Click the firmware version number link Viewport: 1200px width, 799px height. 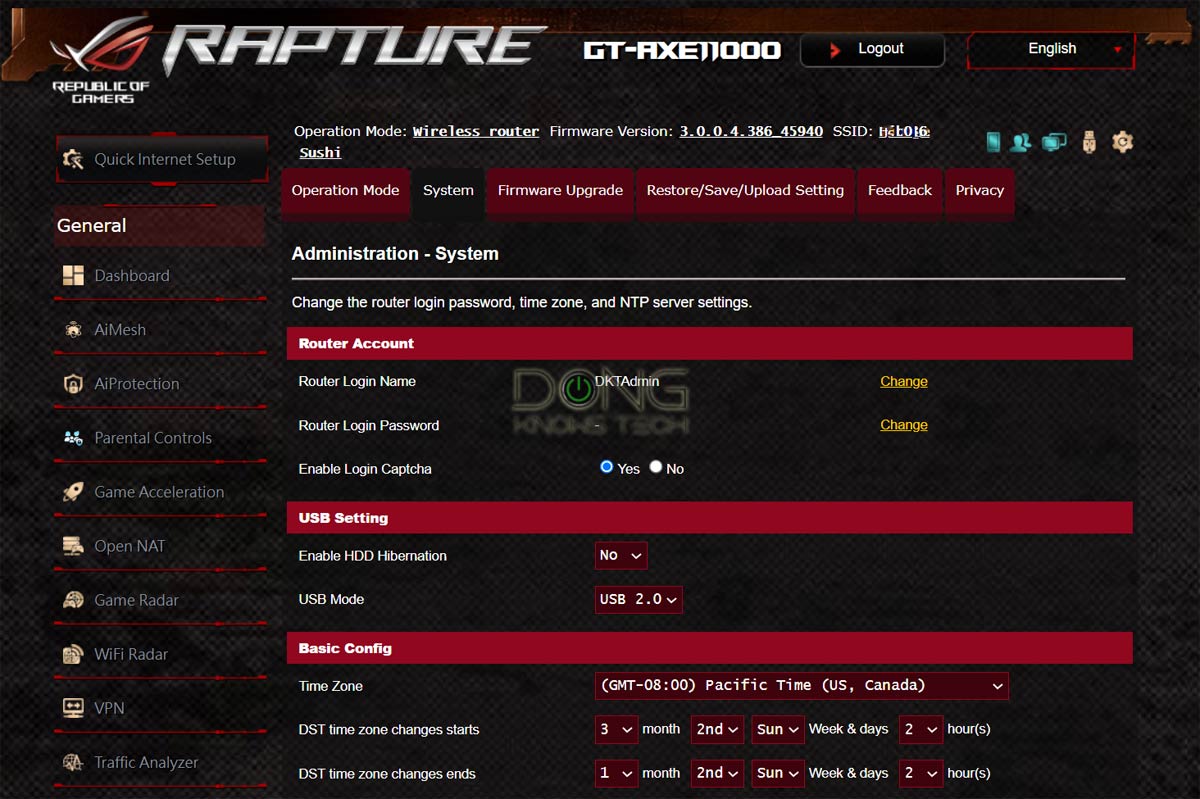click(x=751, y=131)
